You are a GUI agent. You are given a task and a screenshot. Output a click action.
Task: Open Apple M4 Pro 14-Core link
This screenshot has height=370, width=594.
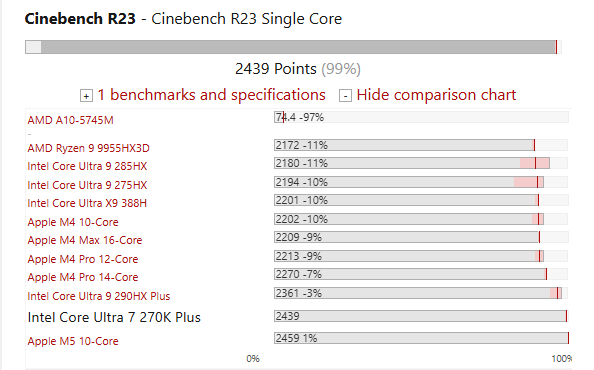click(x=83, y=277)
